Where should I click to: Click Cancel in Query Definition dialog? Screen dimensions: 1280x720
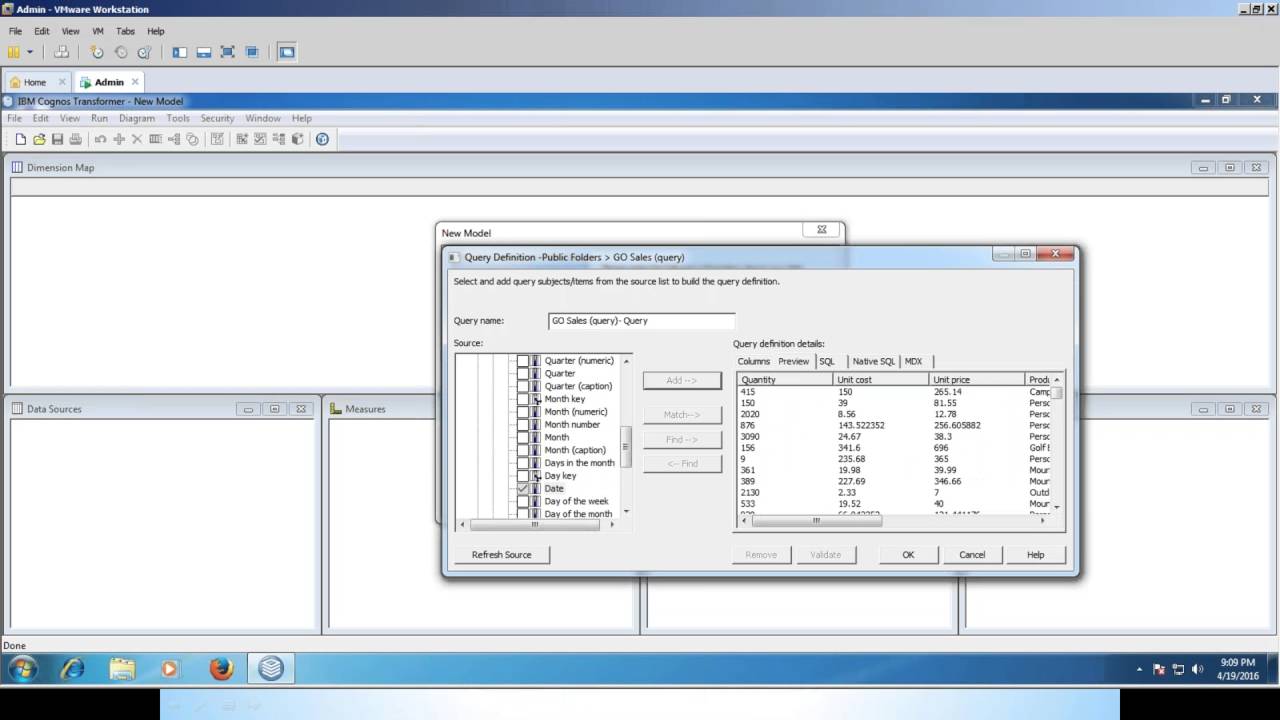point(972,555)
